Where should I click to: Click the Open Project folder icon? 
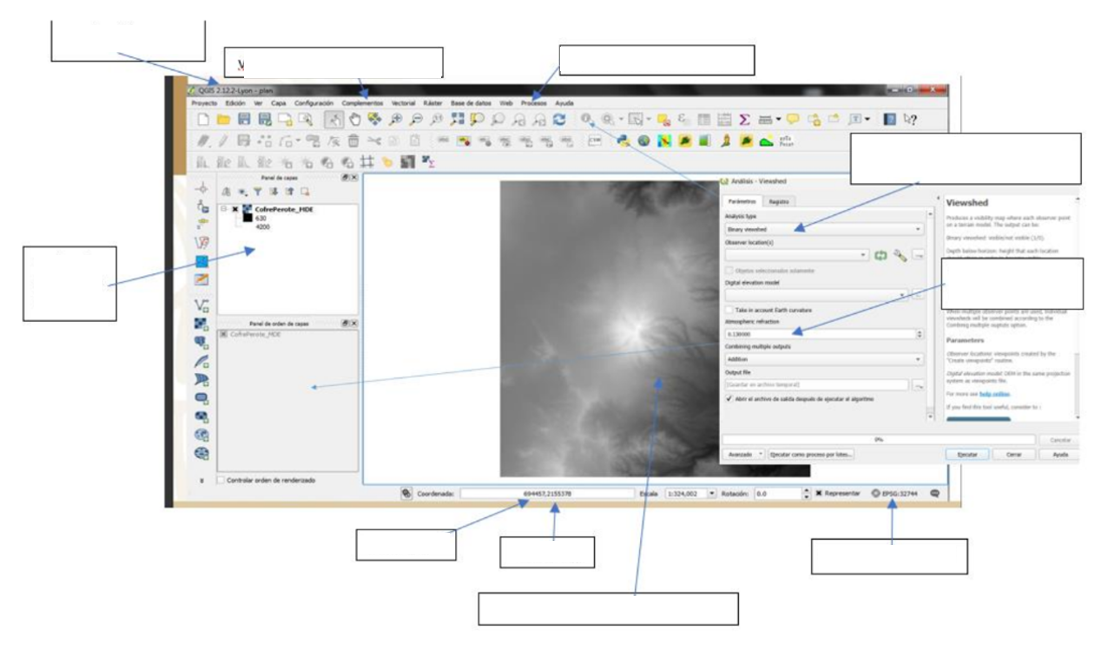(x=223, y=119)
